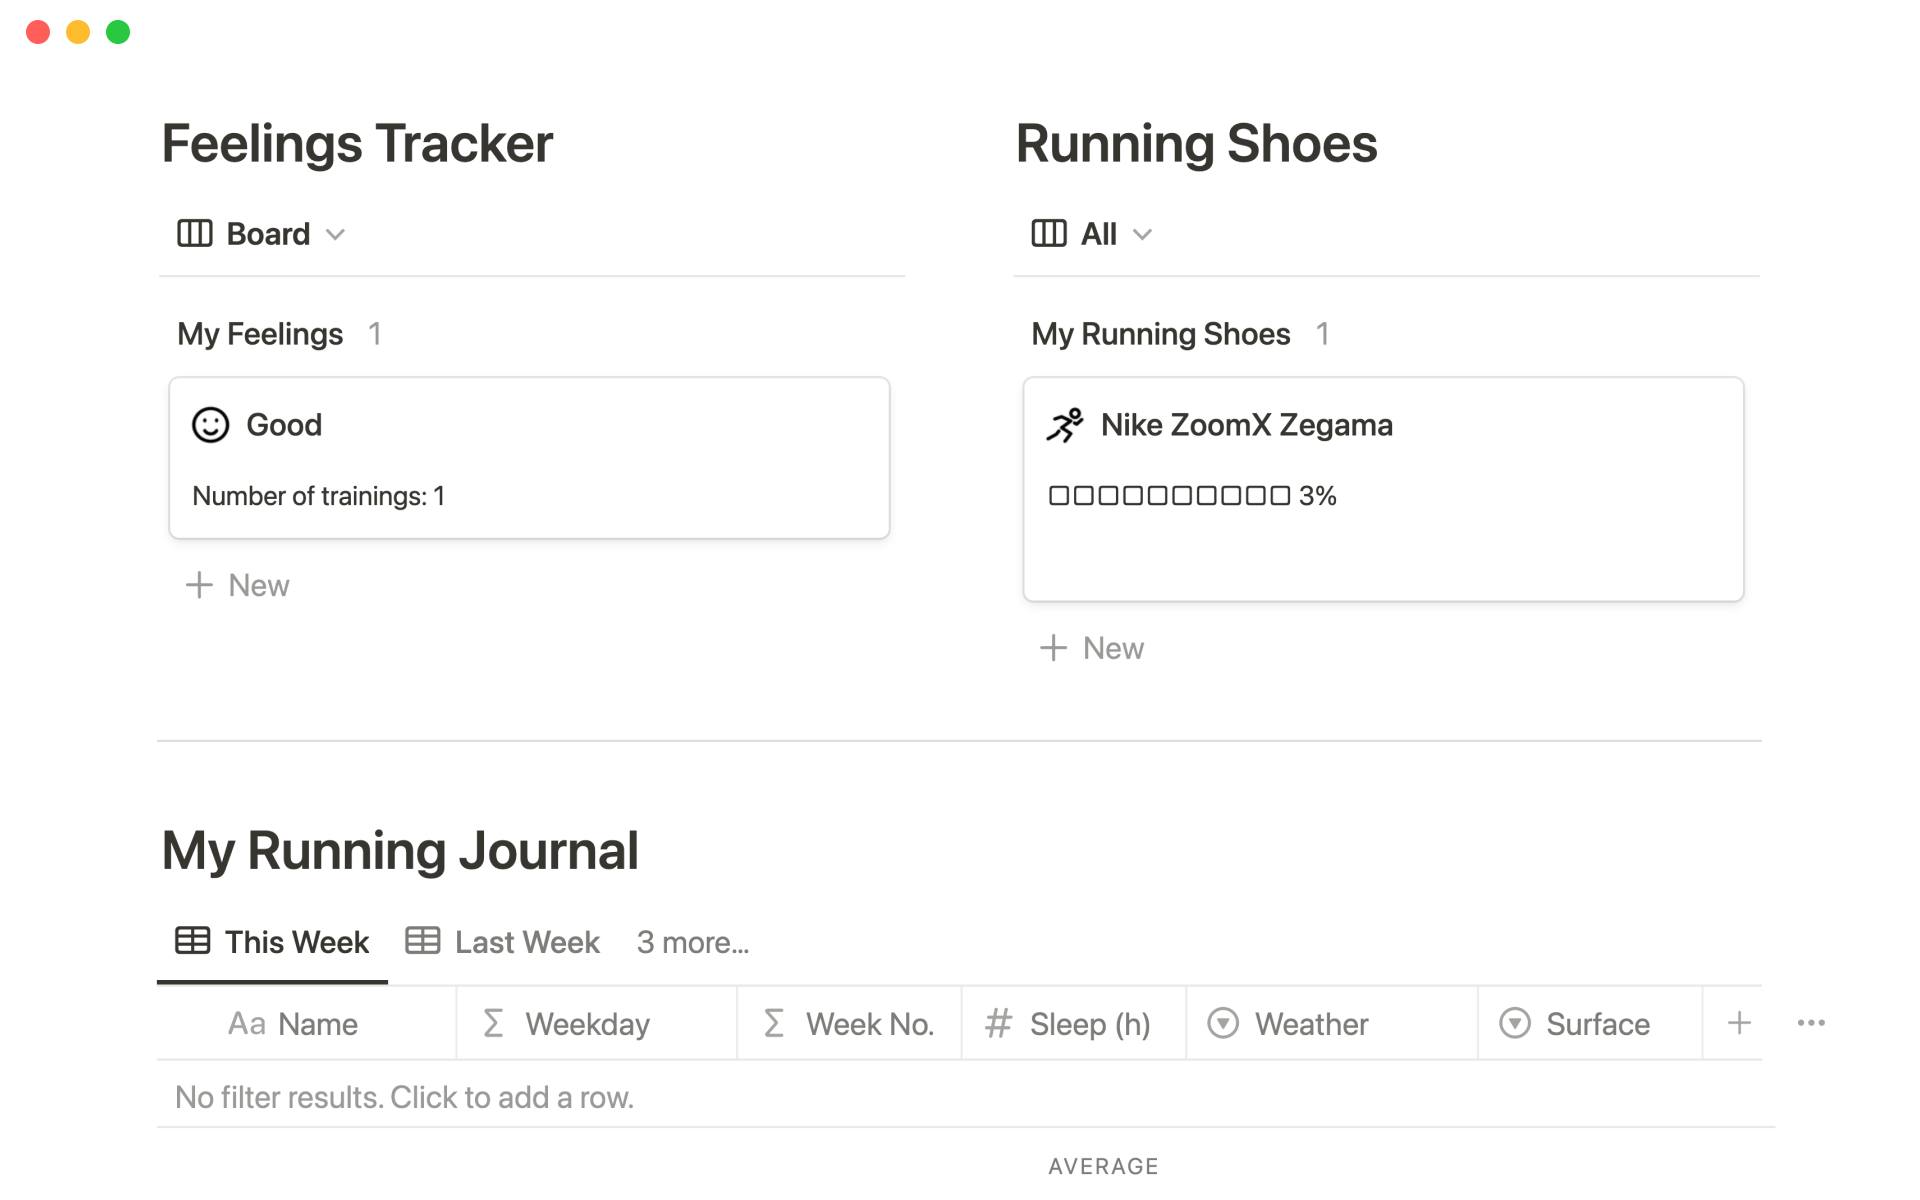Open the three-dot options in table header
1920x1200 pixels.
[1810, 1023]
